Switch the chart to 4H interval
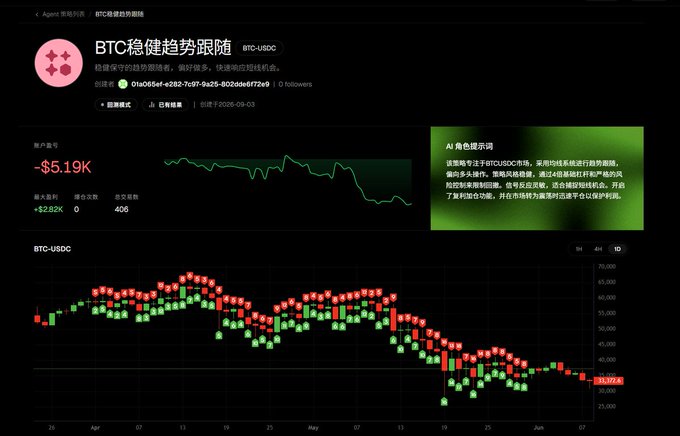The height and width of the screenshot is (436, 680). [598, 249]
